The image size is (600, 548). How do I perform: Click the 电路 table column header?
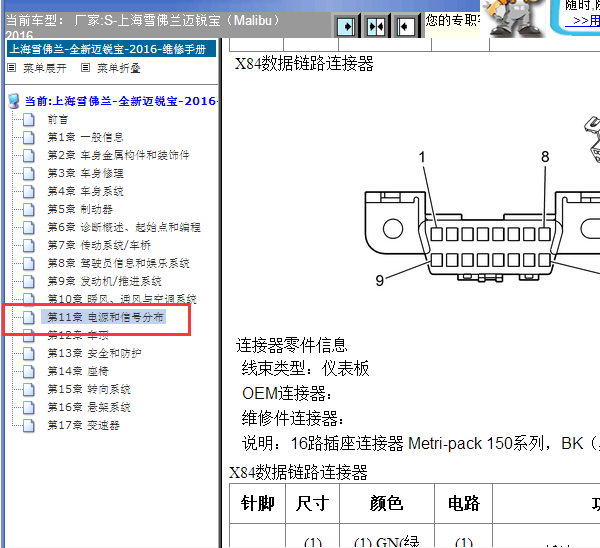point(464,503)
